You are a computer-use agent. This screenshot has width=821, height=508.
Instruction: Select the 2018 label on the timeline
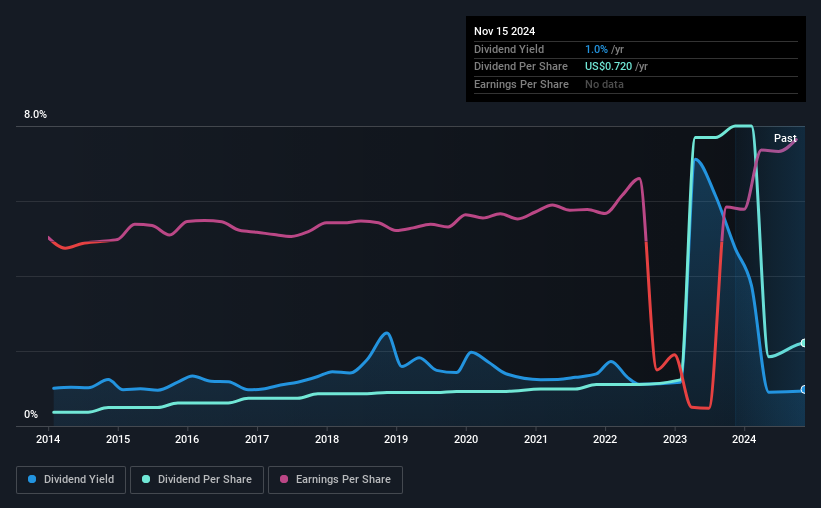327,439
